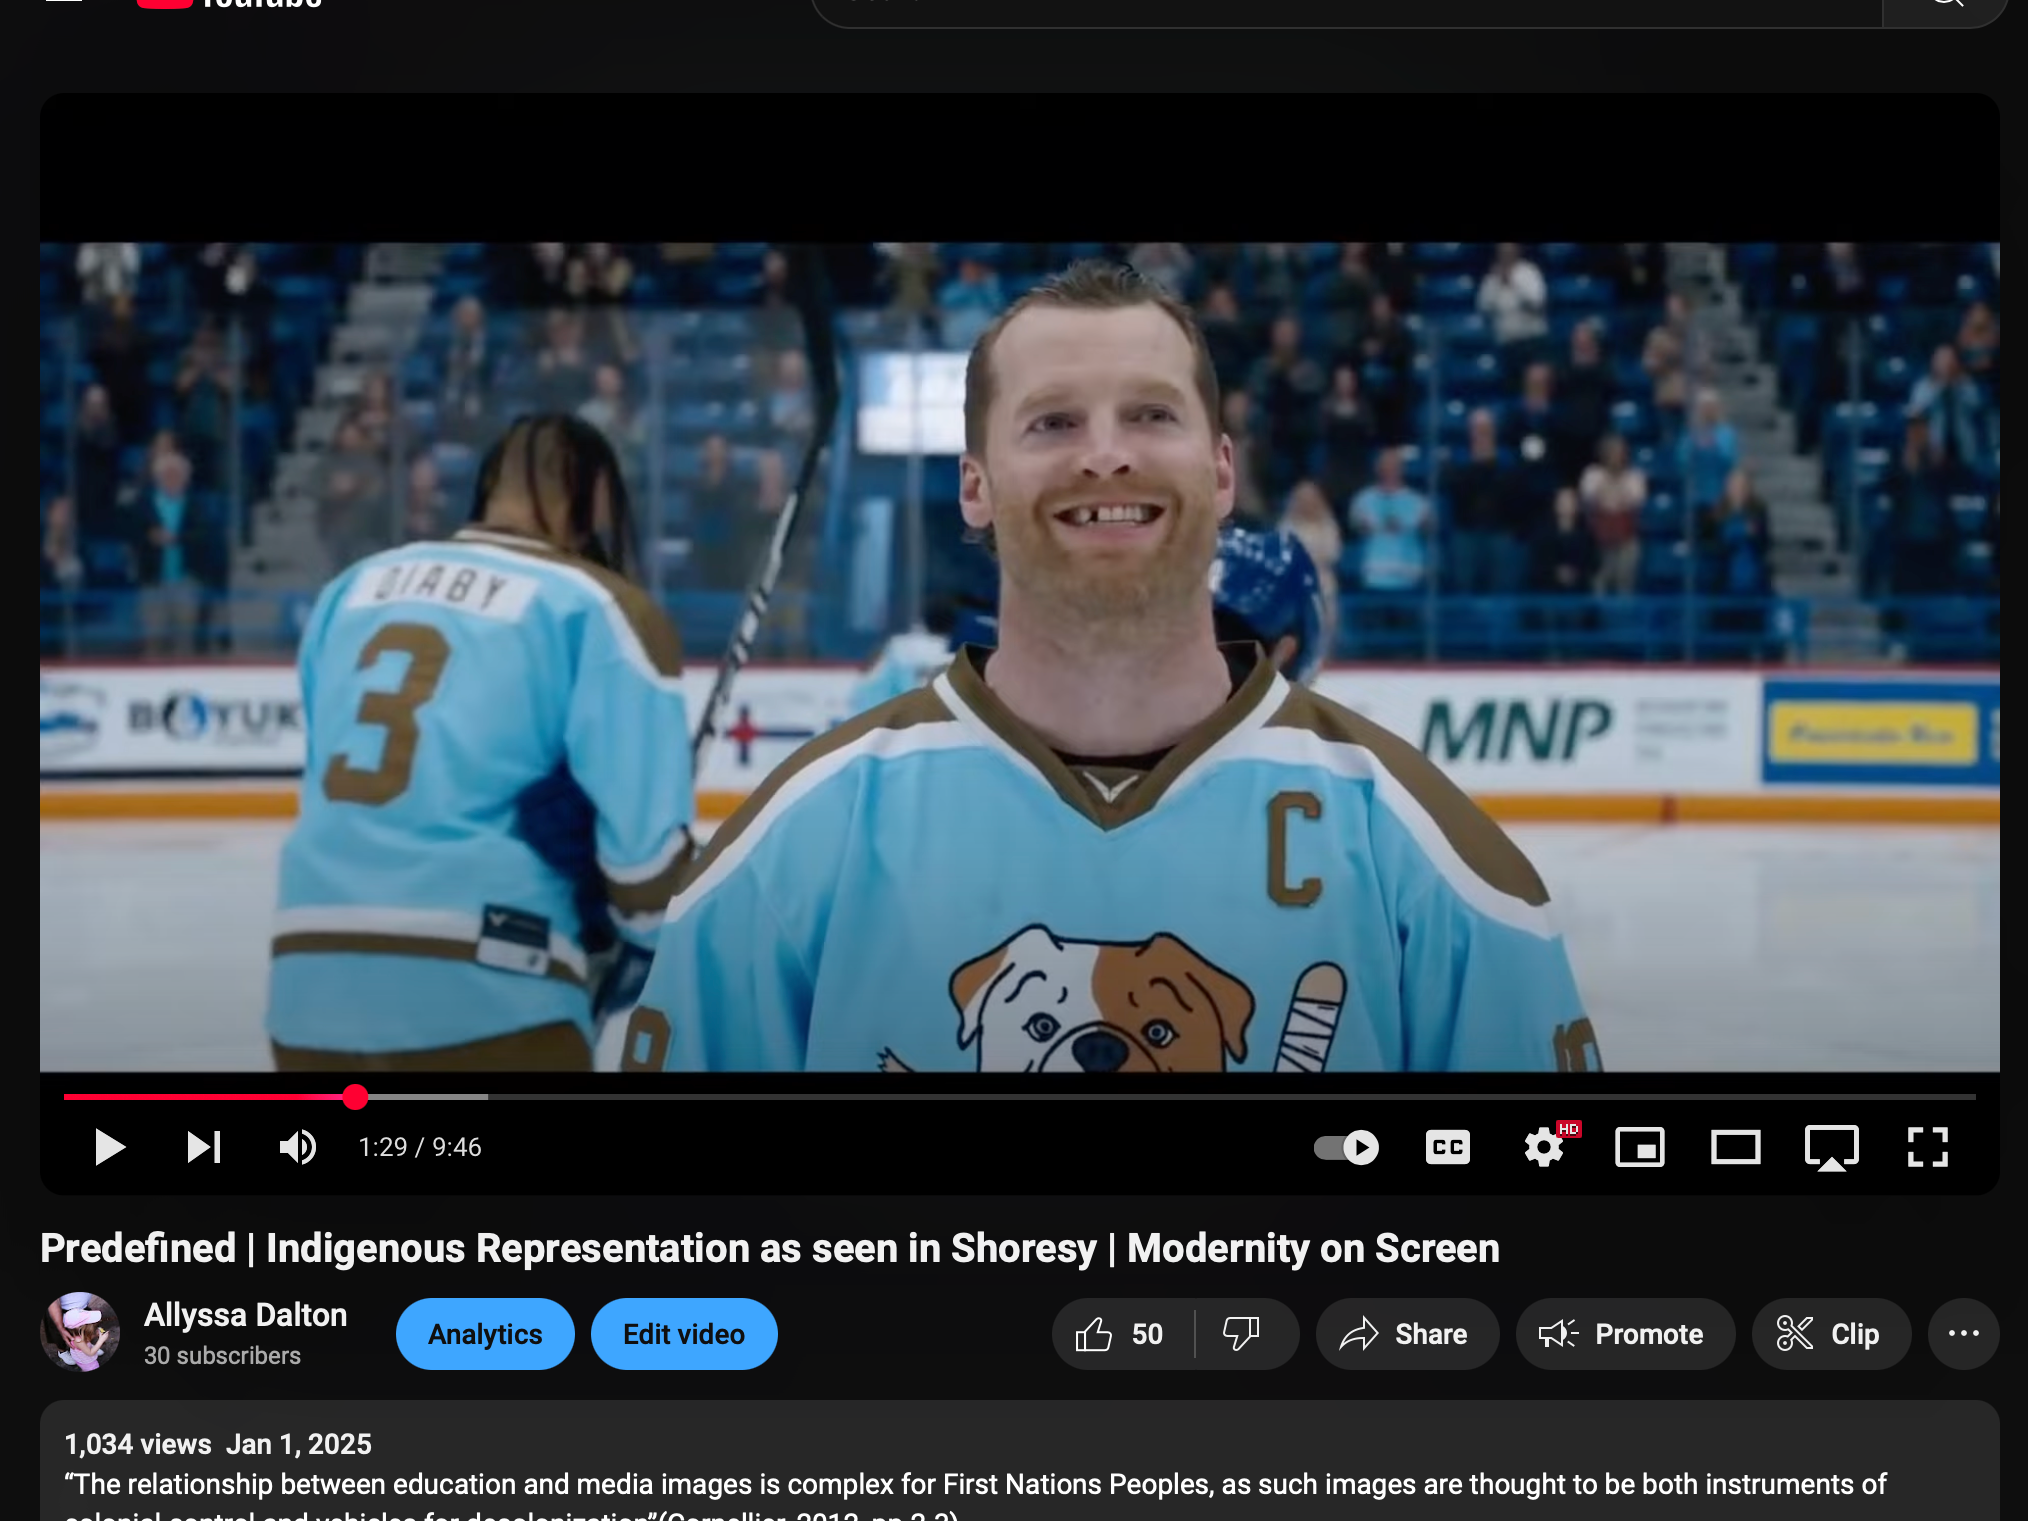Mute the video volume
This screenshot has width=2028, height=1521.
[298, 1147]
